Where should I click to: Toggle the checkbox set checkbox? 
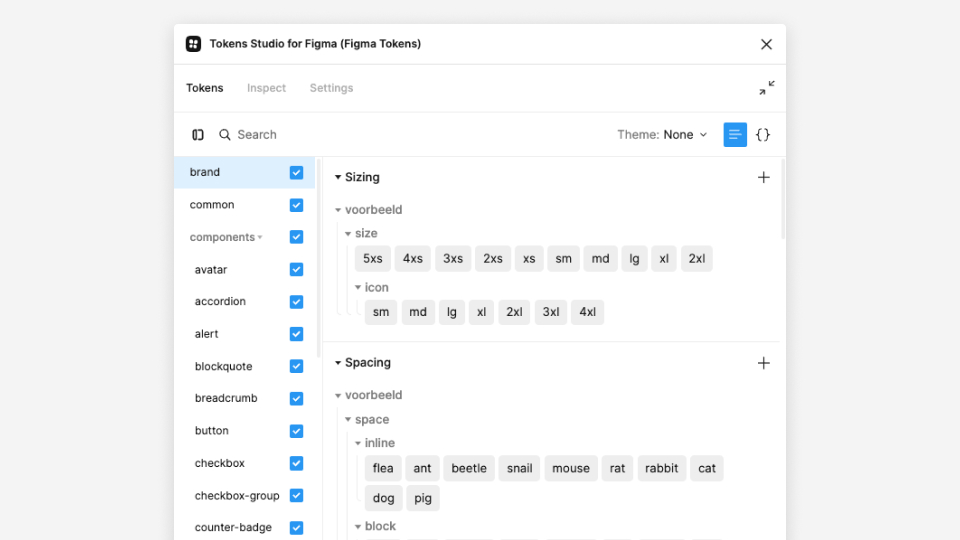point(296,463)
